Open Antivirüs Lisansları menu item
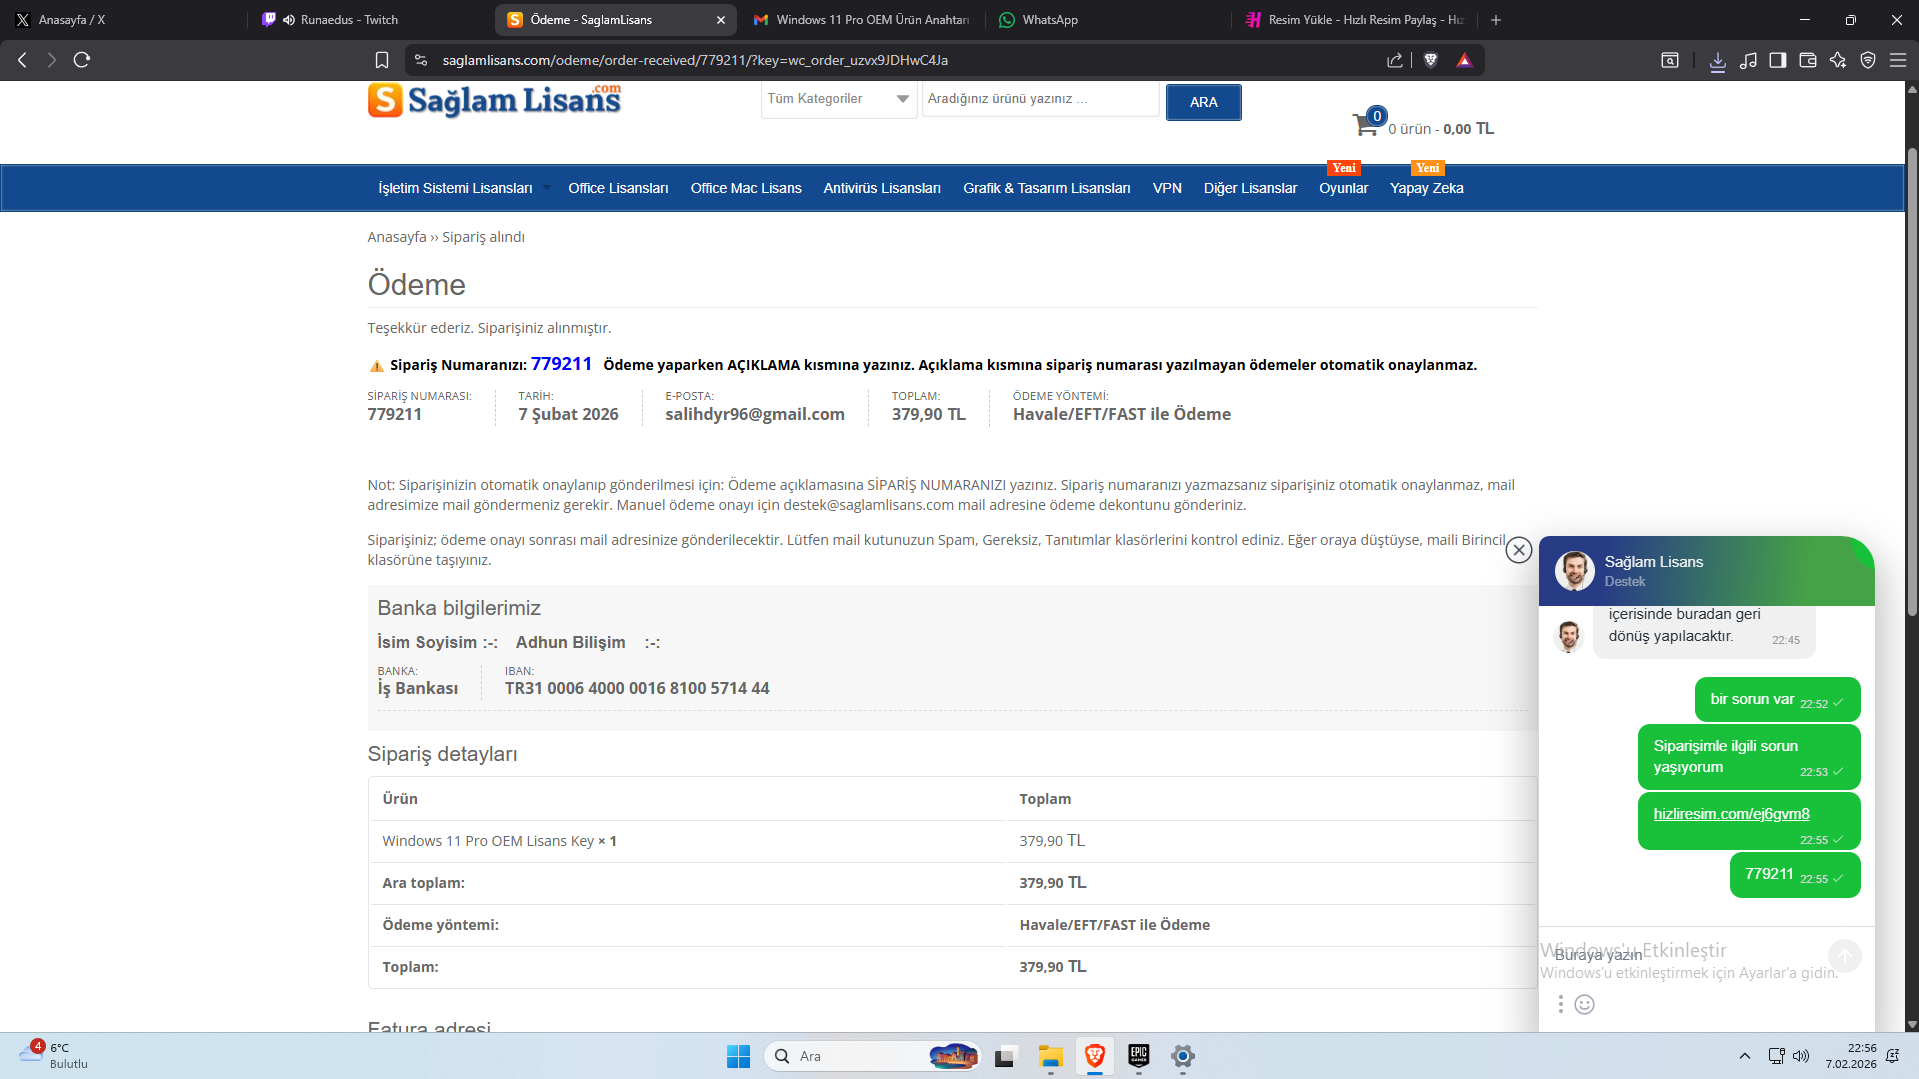 click(x=882, y=188)
